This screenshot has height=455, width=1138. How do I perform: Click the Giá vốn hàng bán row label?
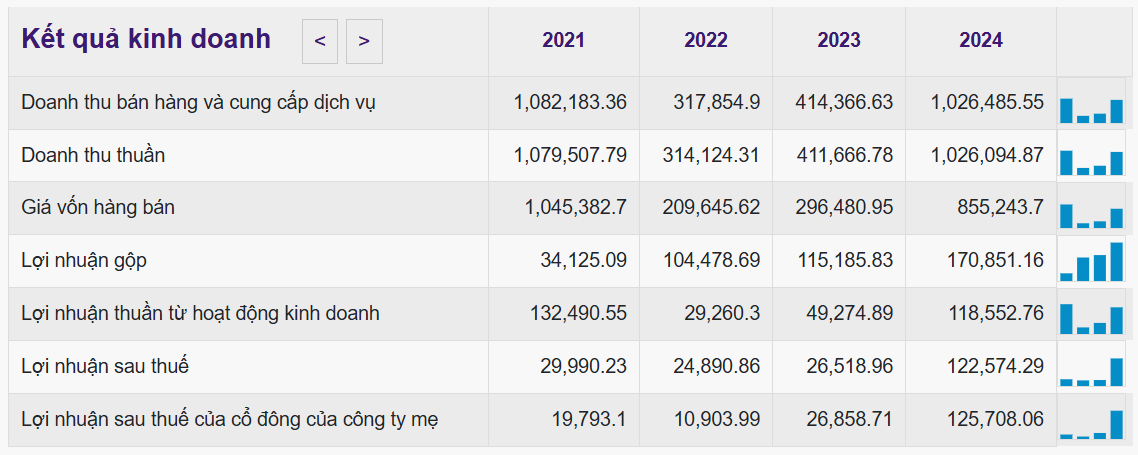pos(98,208)
